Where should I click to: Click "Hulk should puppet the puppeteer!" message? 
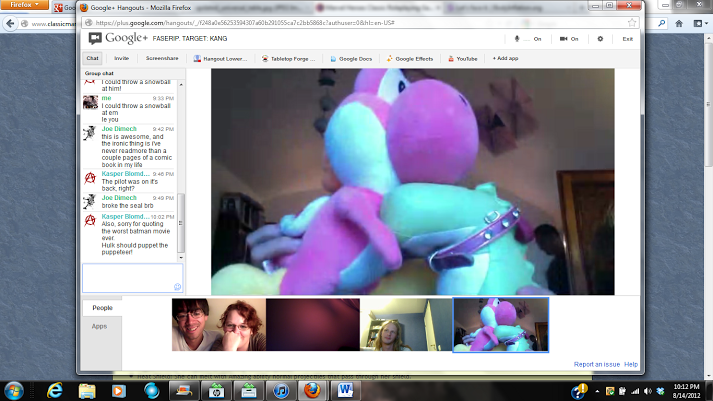point(135,249)
